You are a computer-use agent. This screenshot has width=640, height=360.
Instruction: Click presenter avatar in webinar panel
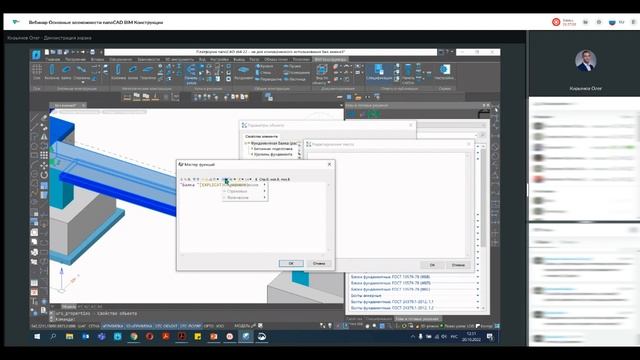585,61
